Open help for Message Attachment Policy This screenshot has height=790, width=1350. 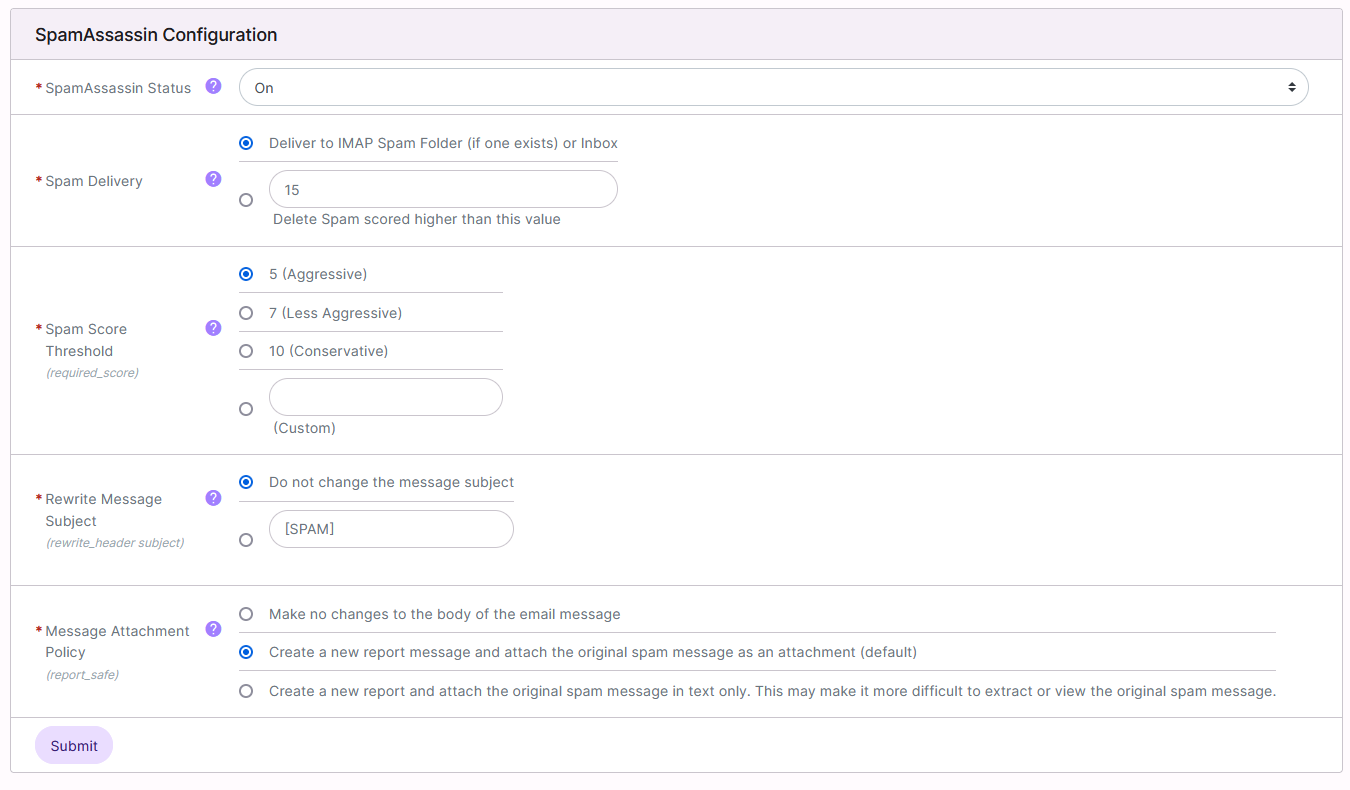pyautogui.click(x=213, y=629)
